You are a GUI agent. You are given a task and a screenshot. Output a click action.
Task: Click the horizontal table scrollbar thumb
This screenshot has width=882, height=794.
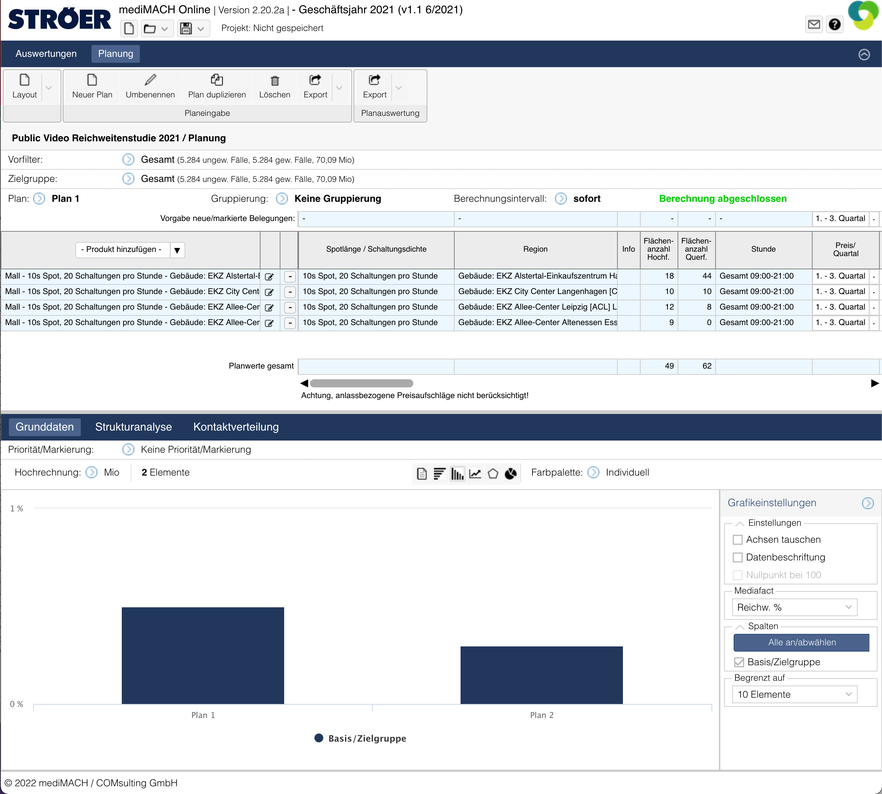point(361,383)
